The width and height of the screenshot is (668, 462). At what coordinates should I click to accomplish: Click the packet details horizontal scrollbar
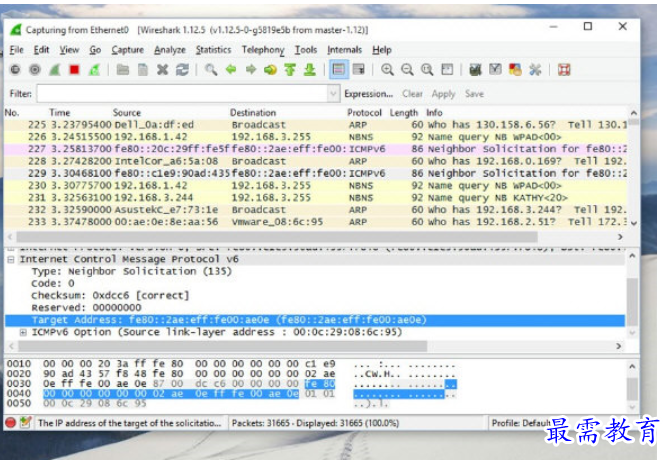[x=222, y=346]
